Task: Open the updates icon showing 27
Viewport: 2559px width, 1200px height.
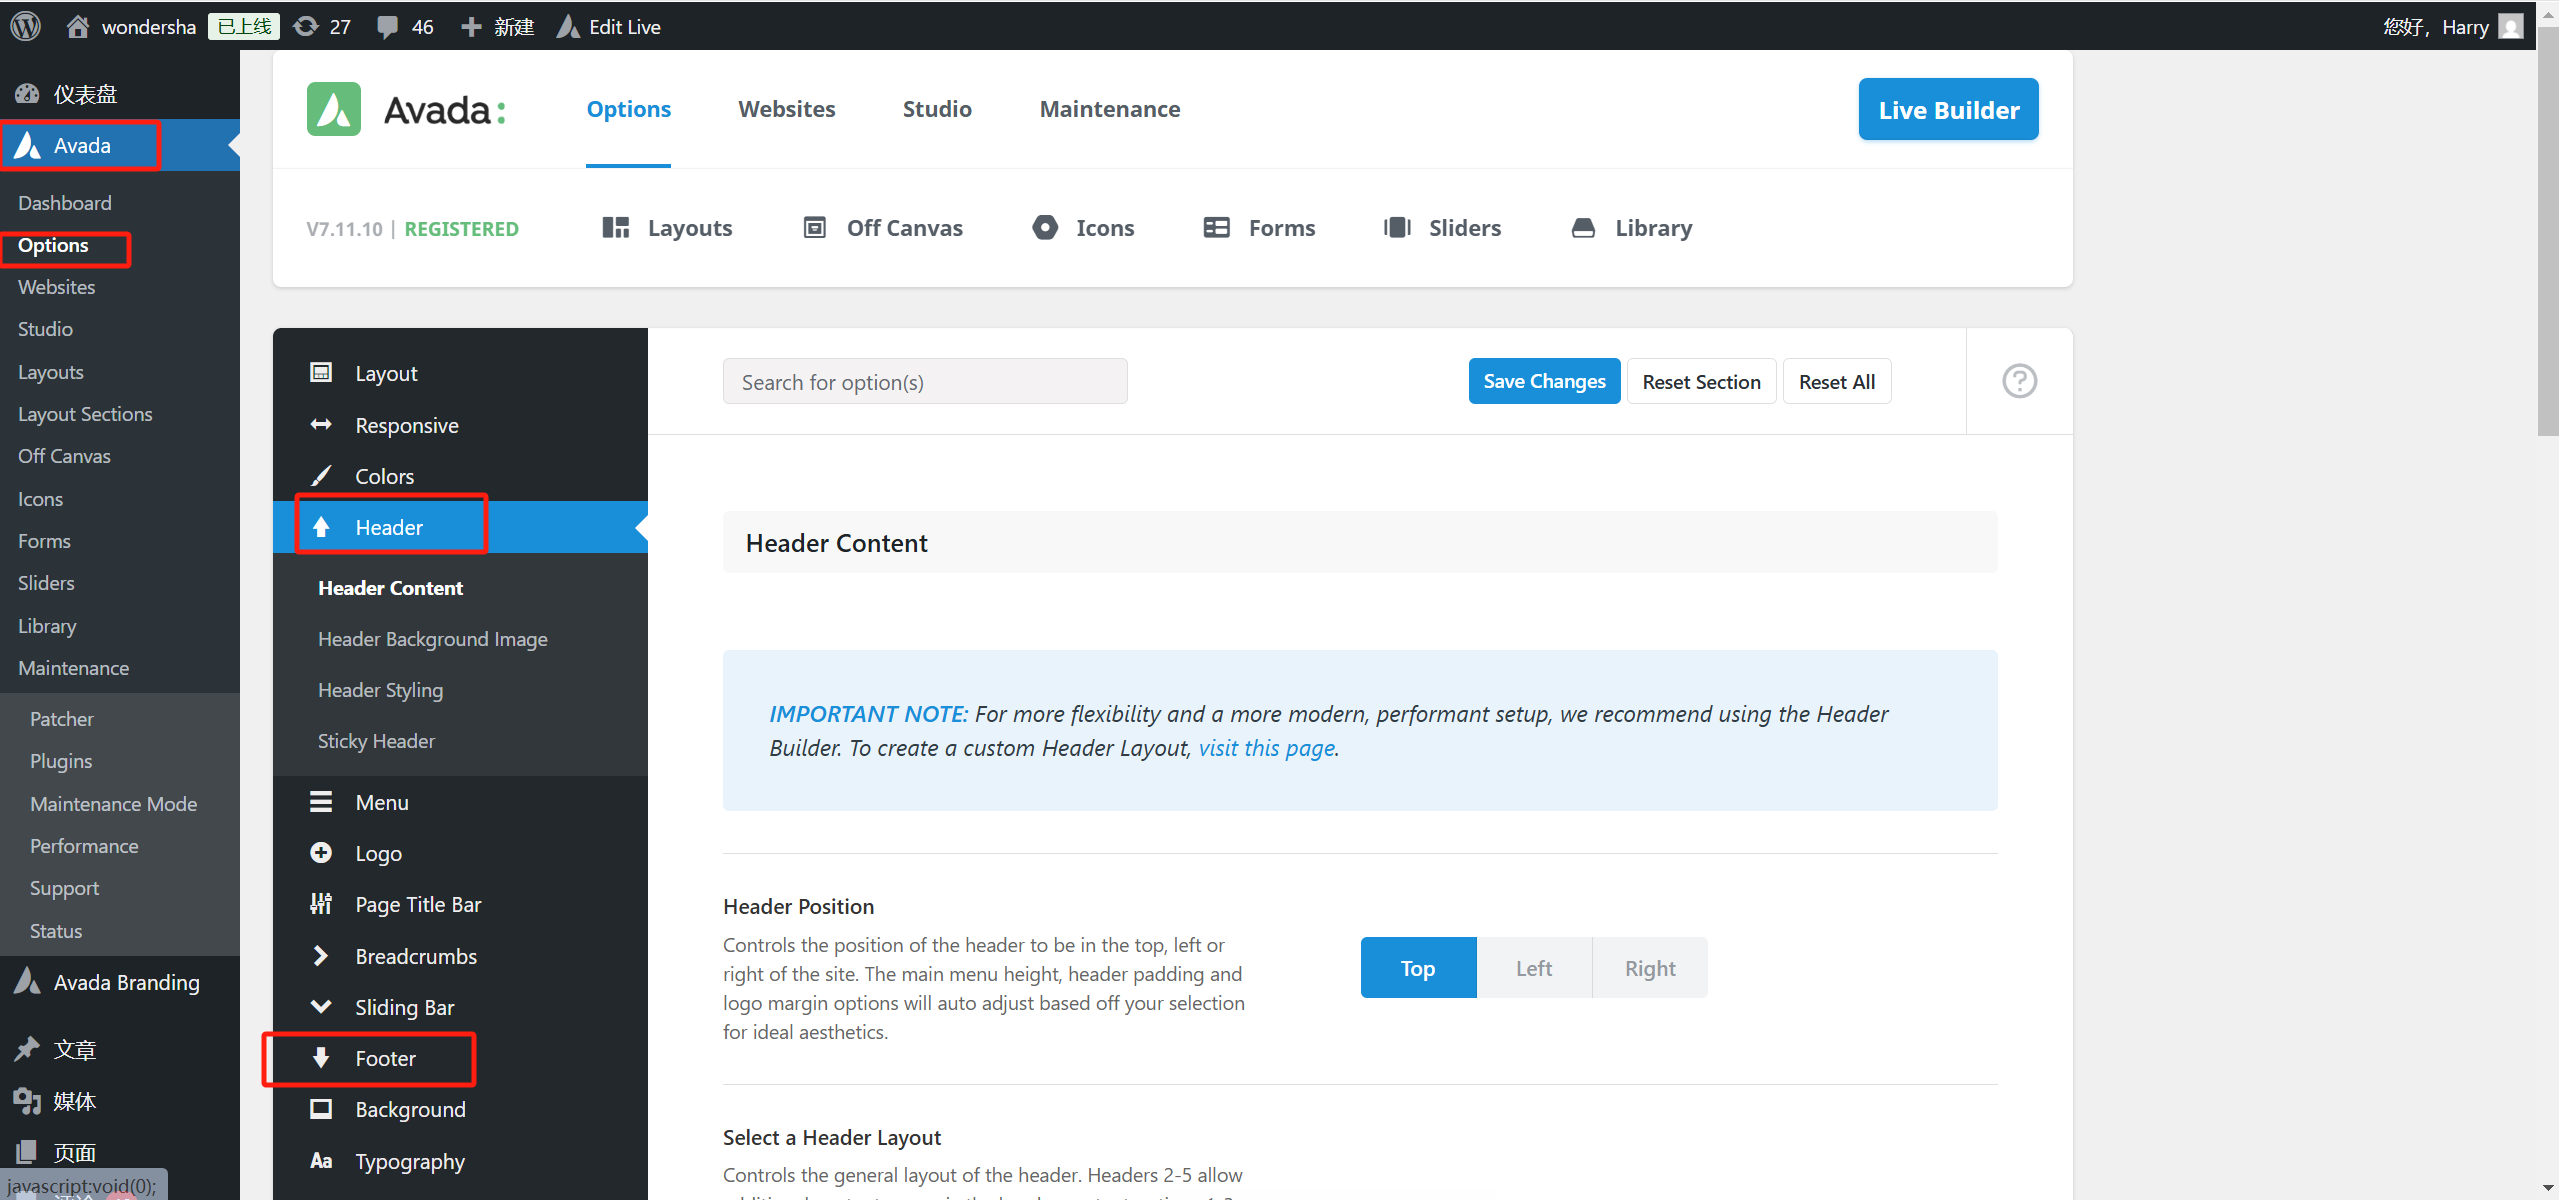Action: [306, 26]
